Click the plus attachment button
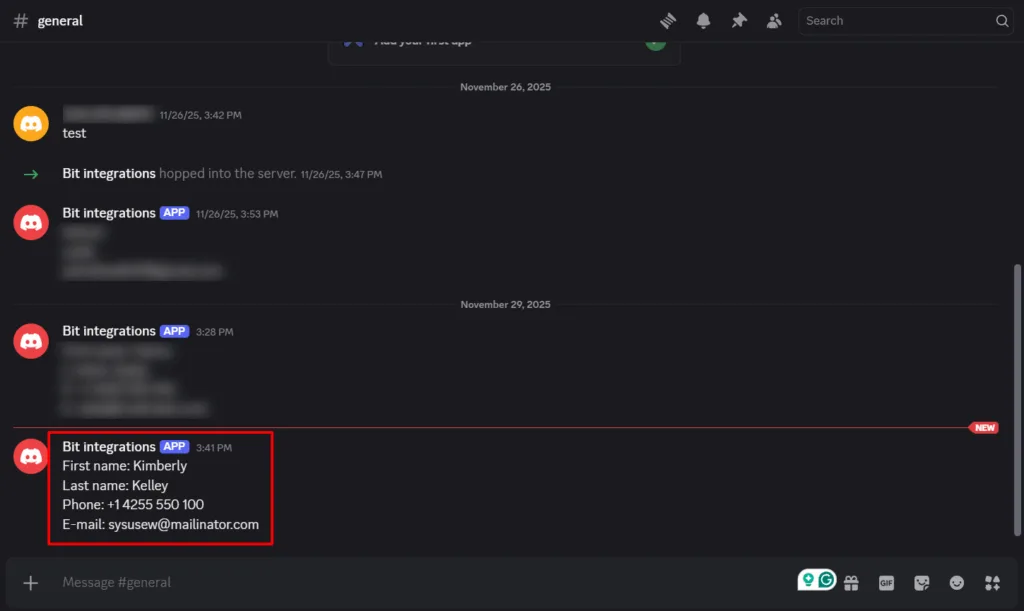The width and height of the screenshot is (1024, 611). [30, 582]
